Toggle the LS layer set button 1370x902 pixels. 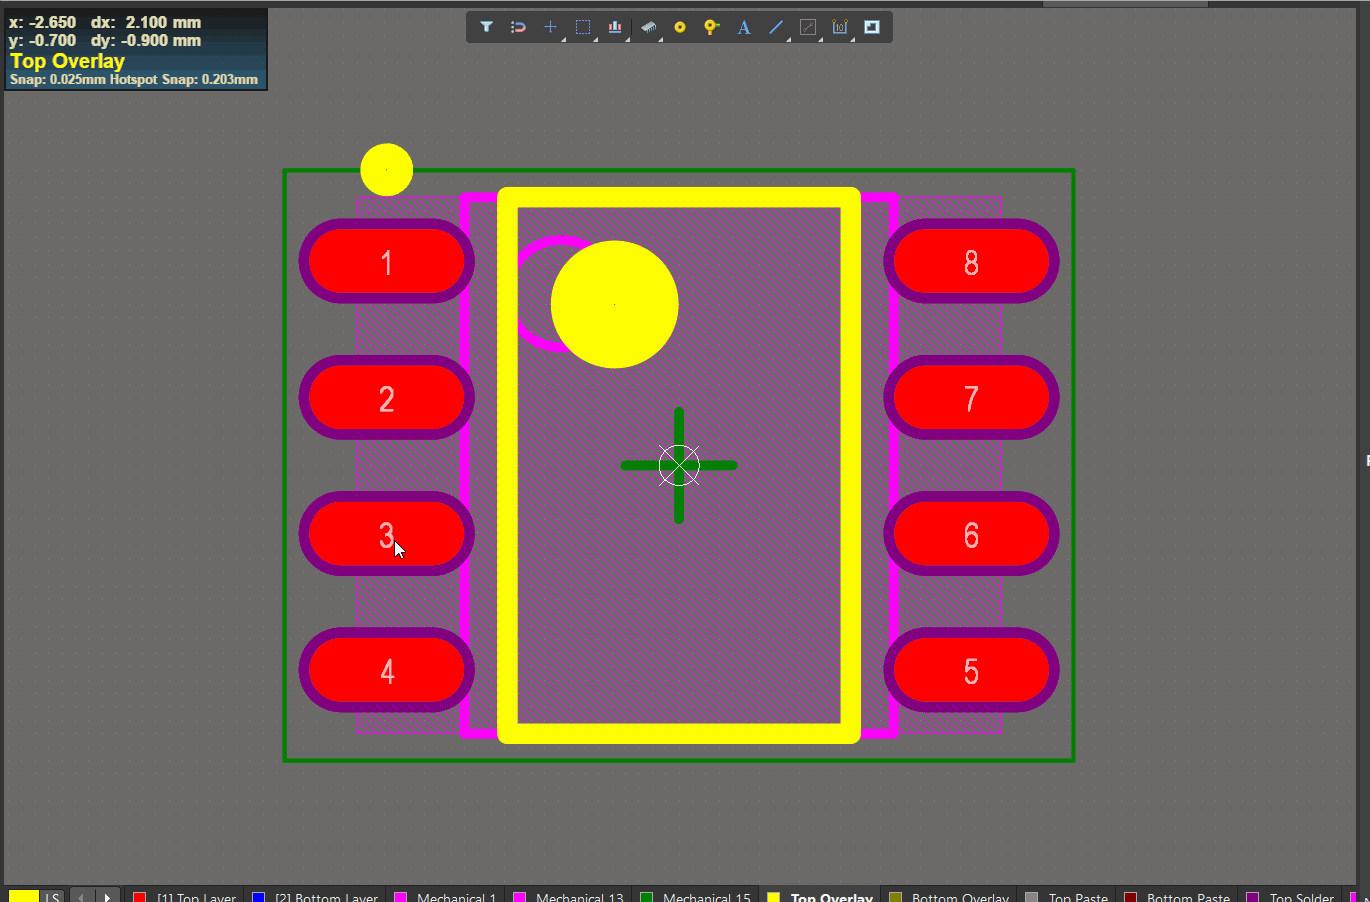pyautogui.click(x=52, y=896)
